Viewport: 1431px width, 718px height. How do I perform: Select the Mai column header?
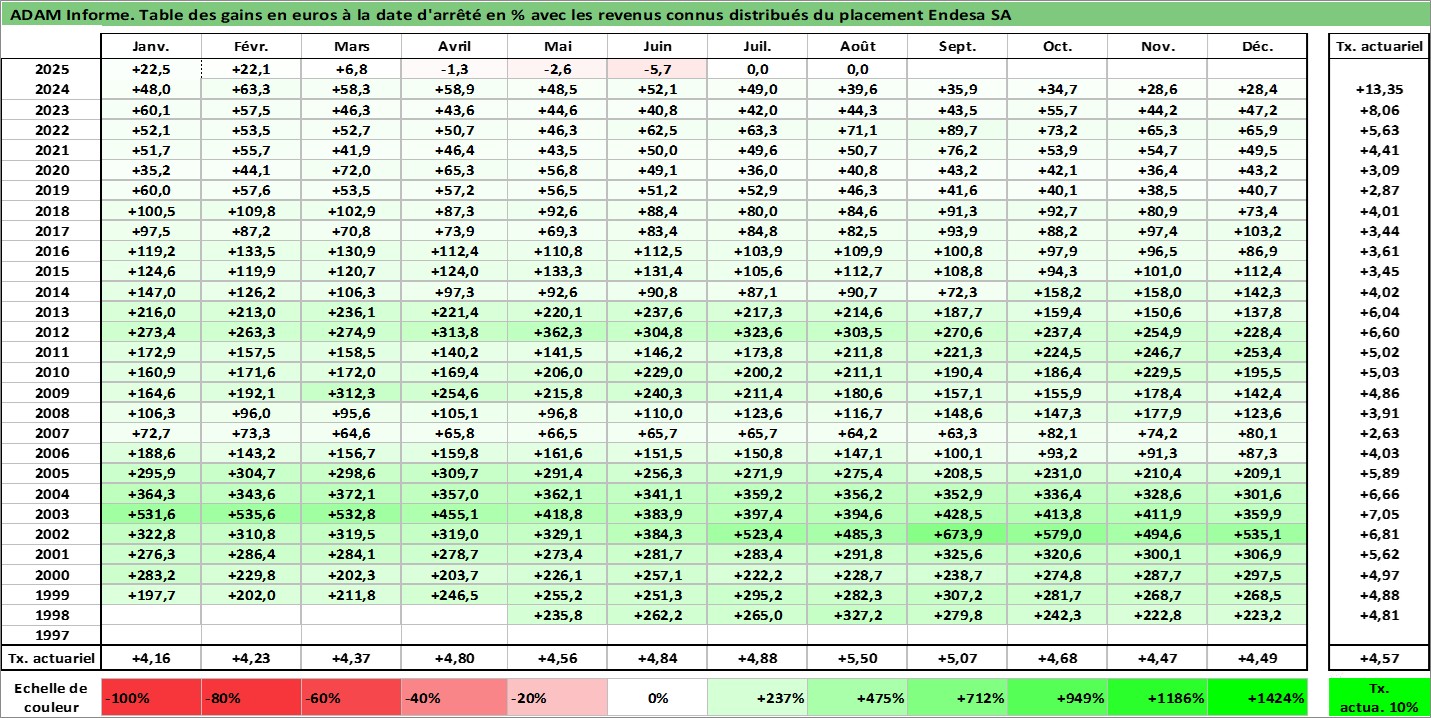point(557,47)
